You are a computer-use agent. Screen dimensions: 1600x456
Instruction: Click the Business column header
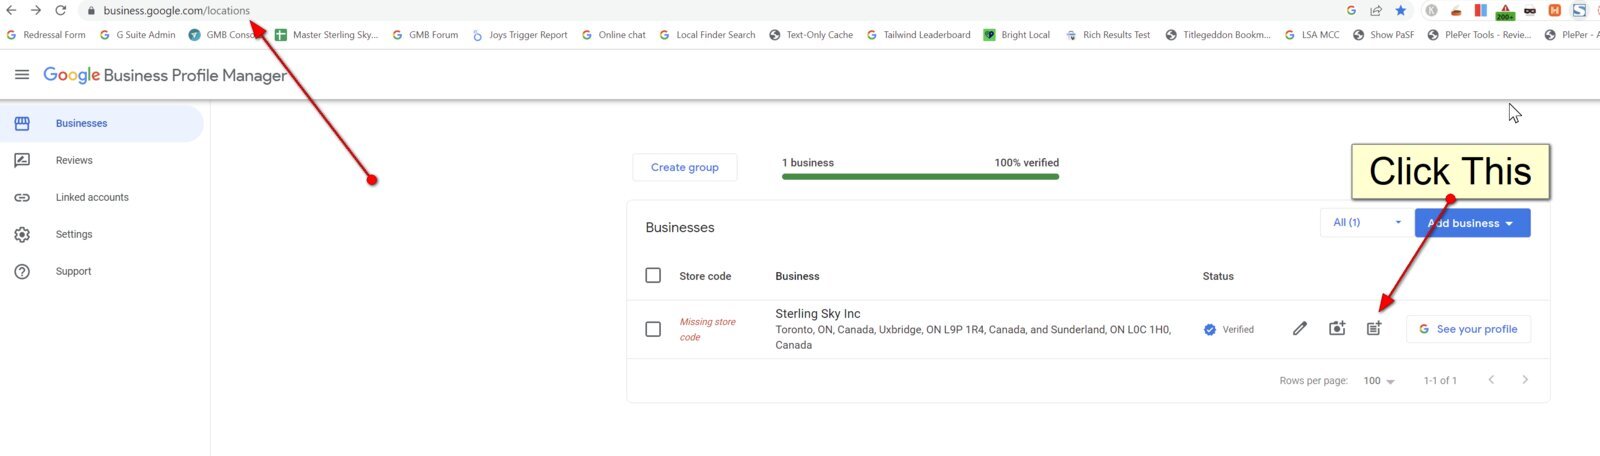point(797,276)
